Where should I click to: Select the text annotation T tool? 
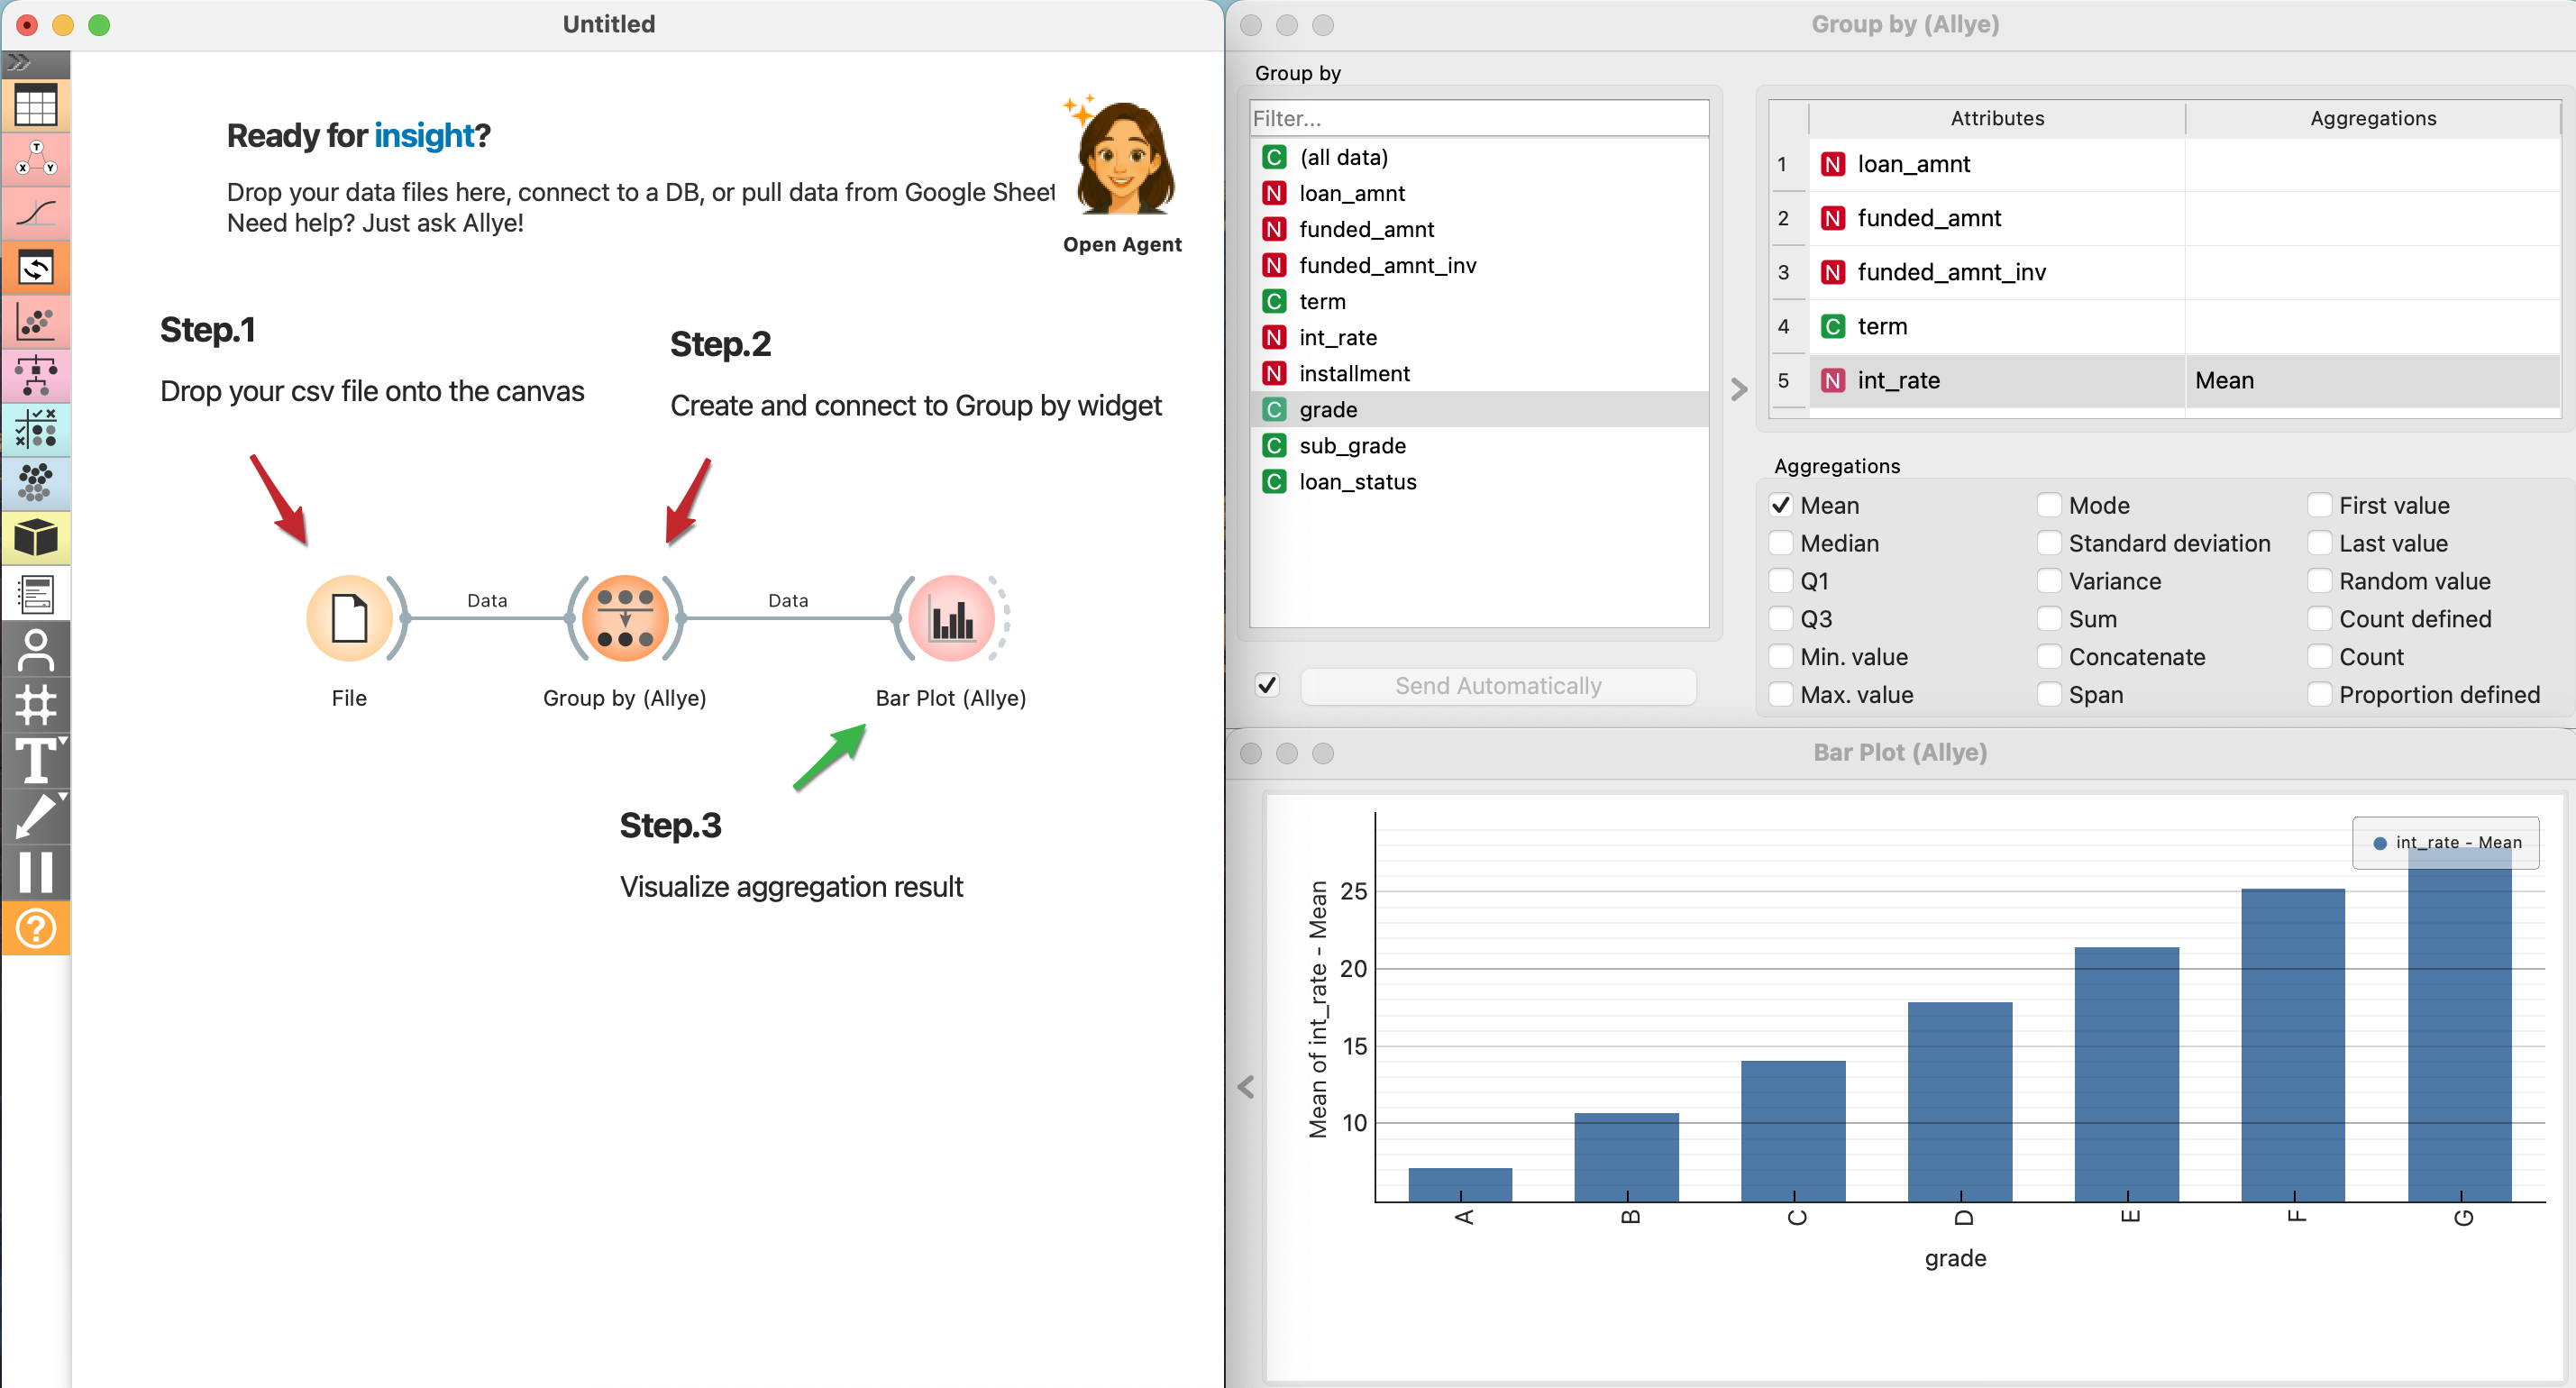point(35,761)
